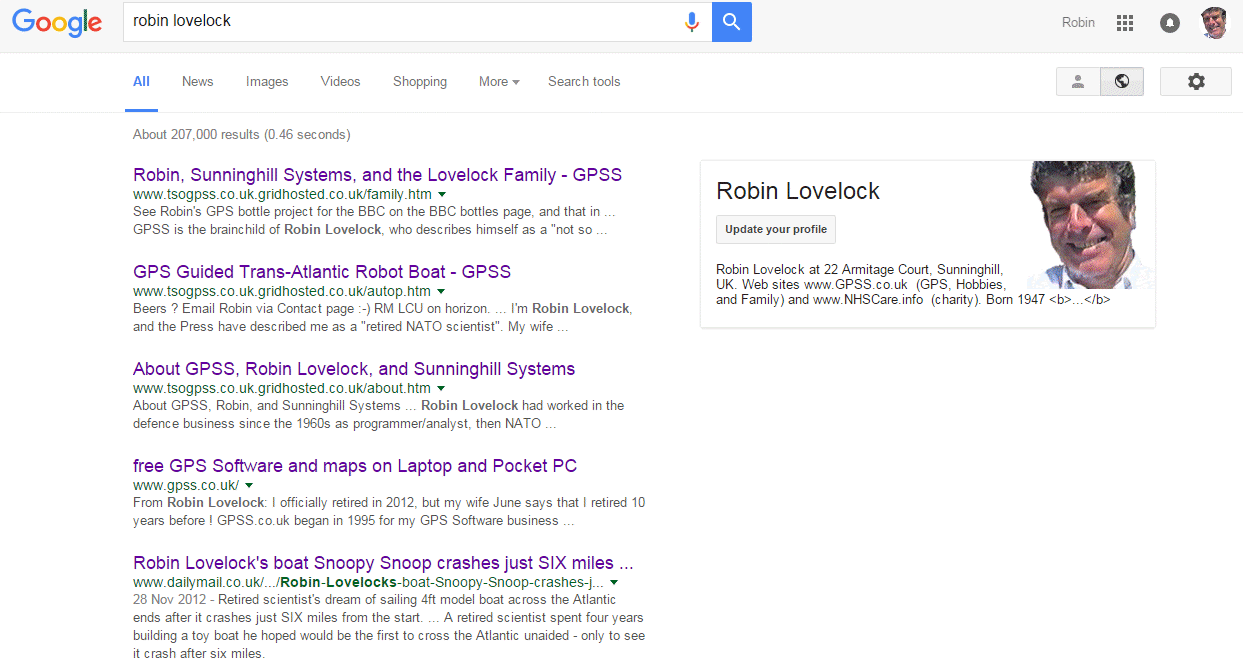Click inside the search query field
This screenshot has height=664, width=1243.
pos(400,21)
